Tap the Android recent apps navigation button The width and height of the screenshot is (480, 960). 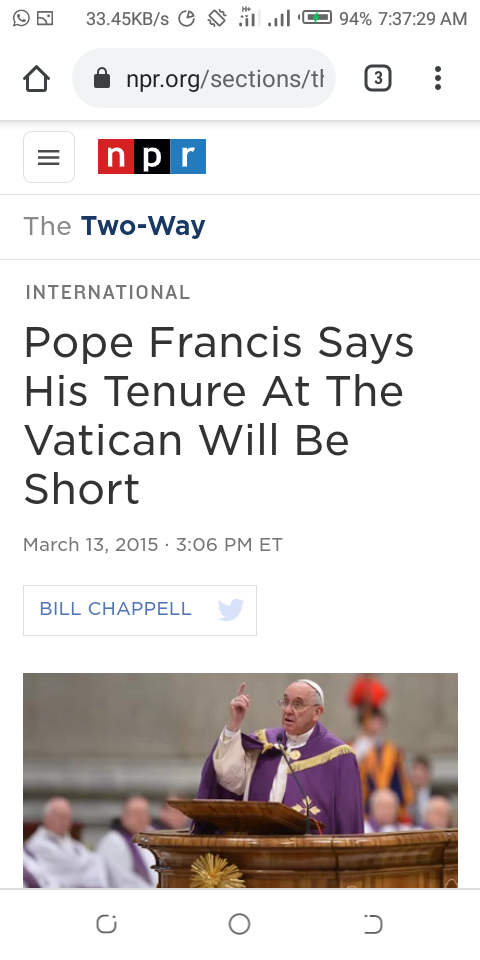tap(107, 924)
